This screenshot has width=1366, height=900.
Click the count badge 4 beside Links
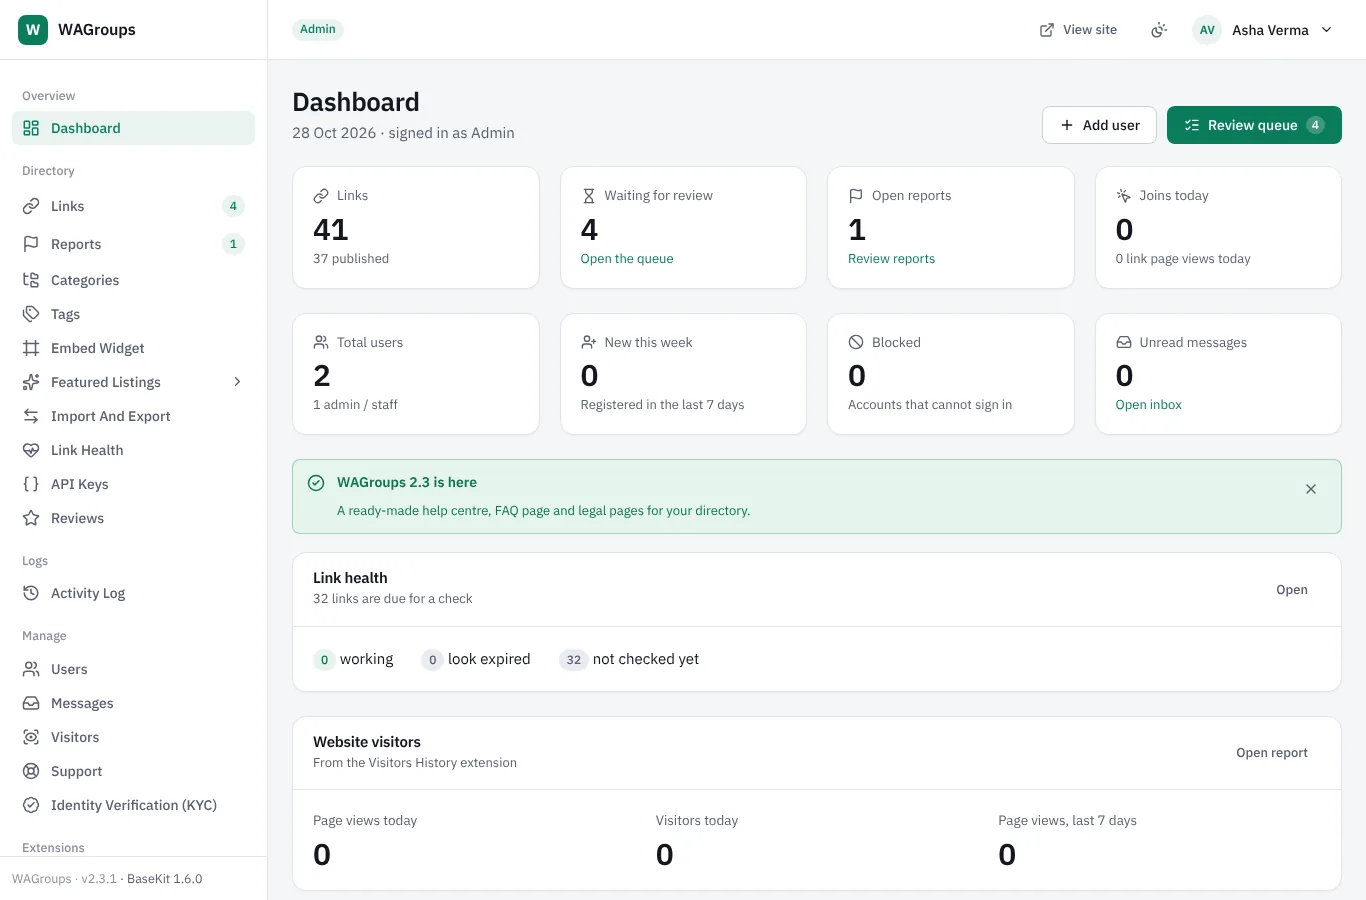(233, 206)
